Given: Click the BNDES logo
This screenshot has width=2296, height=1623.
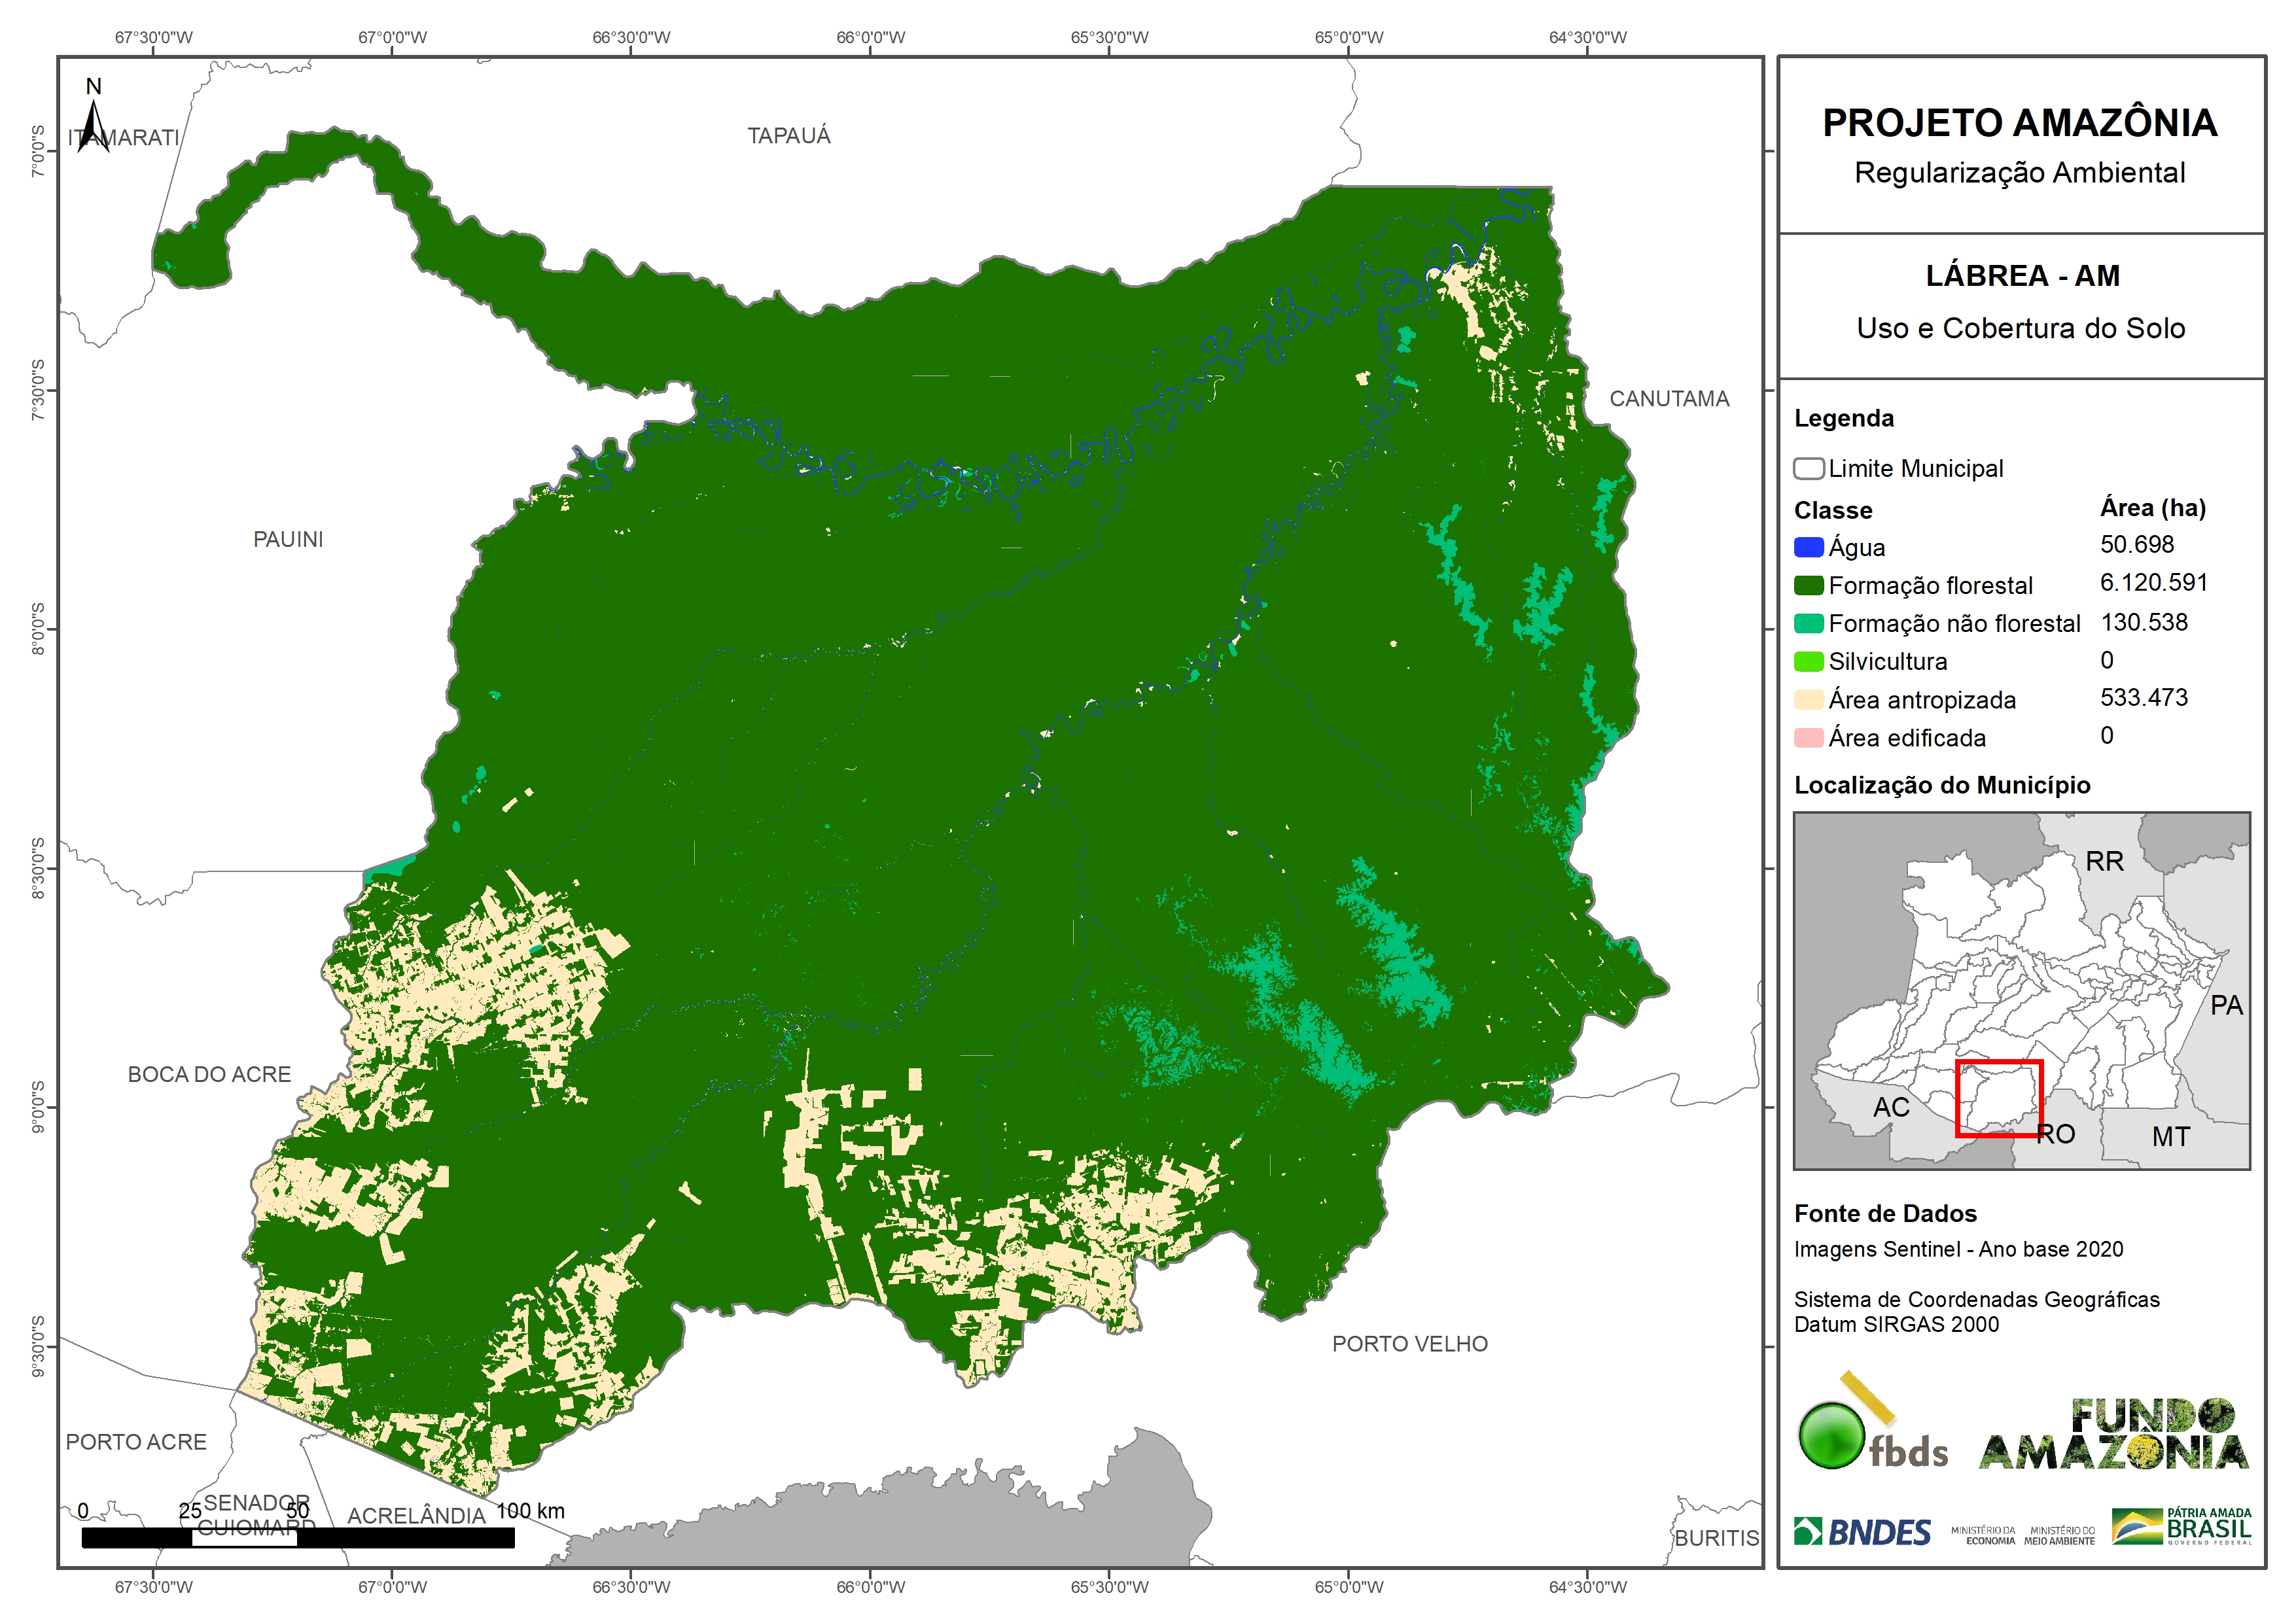Looking at the screenshot, I should [x=1862, y=1532].
